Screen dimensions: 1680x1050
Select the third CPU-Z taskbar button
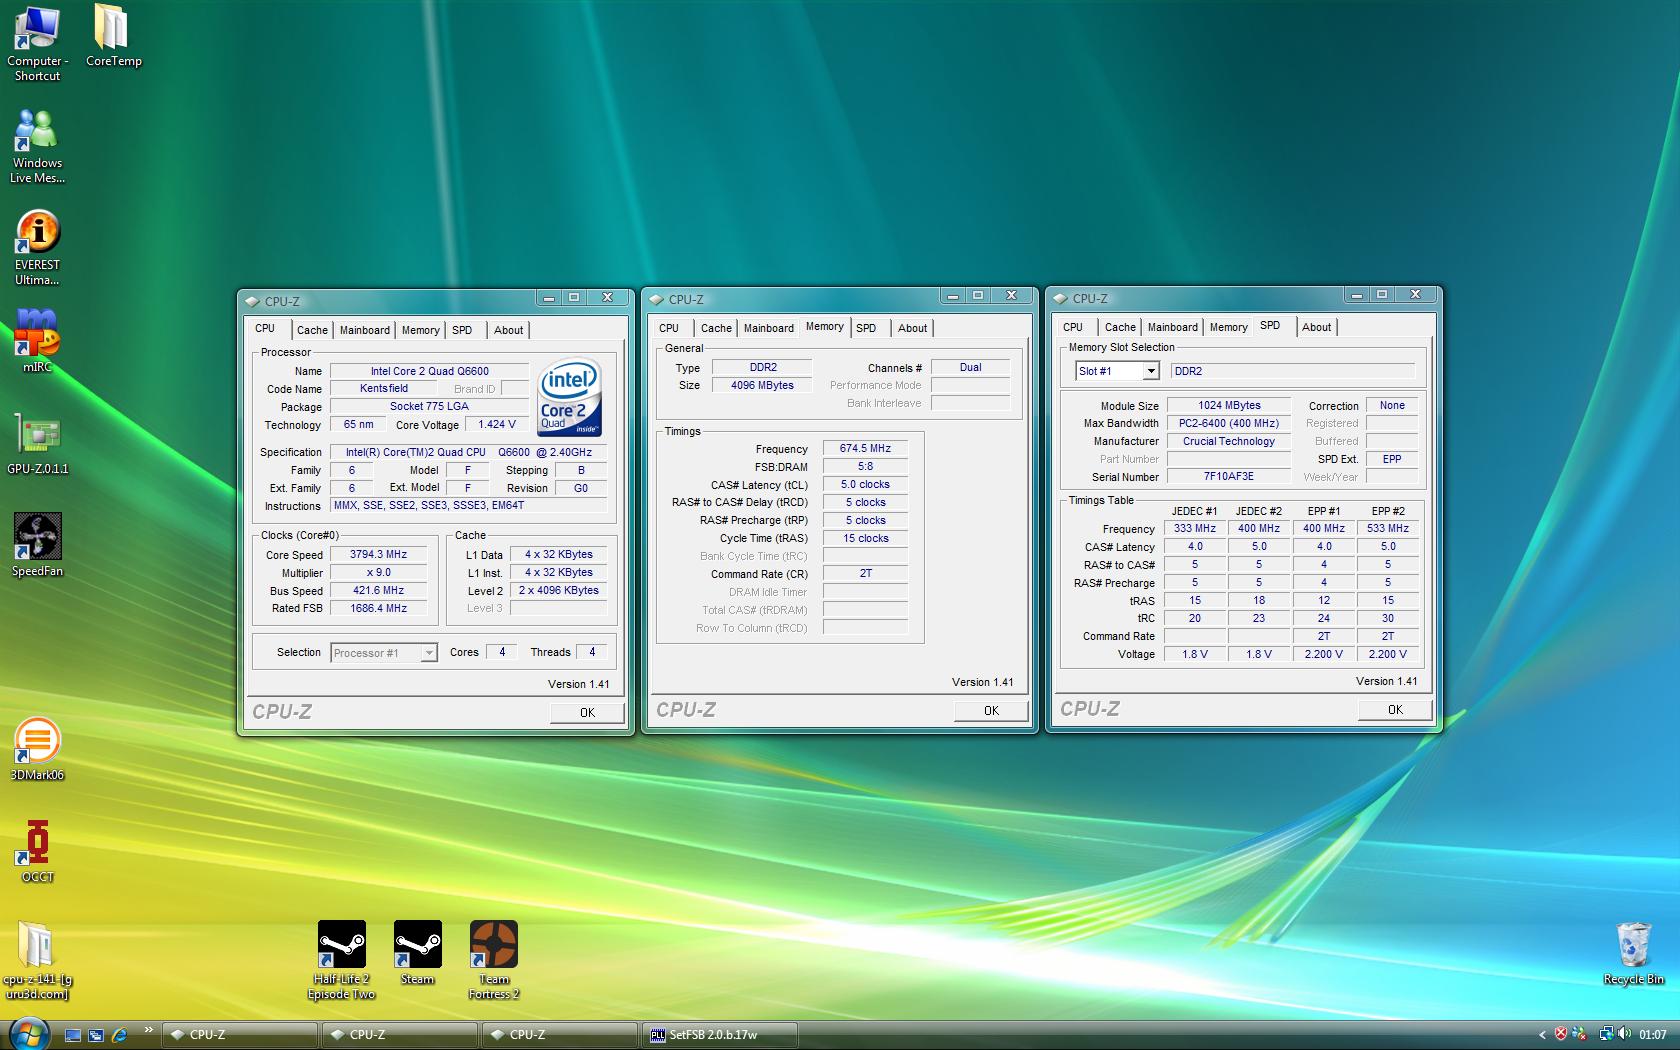point(559,1035)
